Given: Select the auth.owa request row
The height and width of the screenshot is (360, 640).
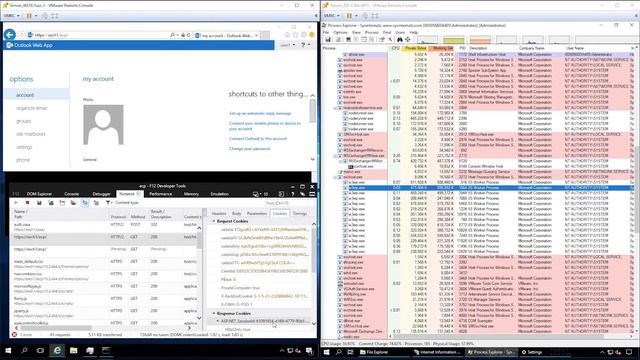Looking at the screenshot, I should coord(104,227).
